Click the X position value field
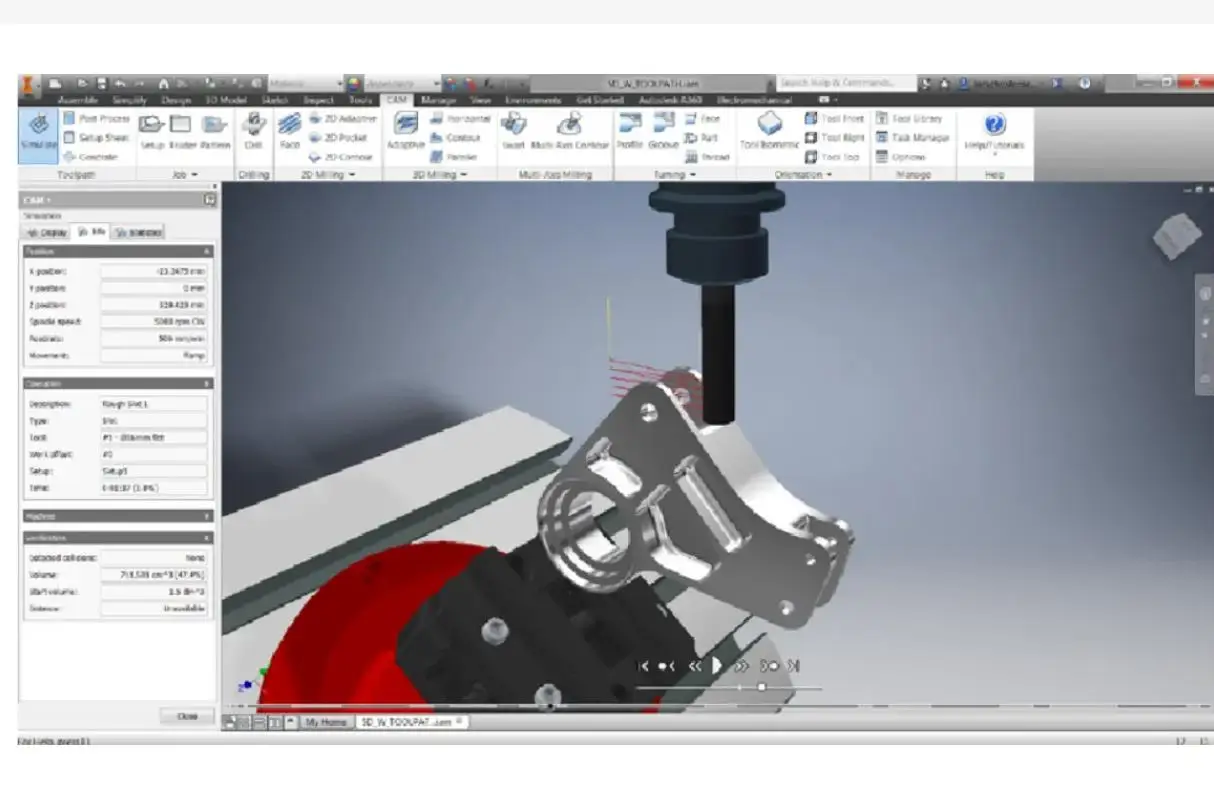Screen dimensions: 1214x795 tap(154, 271)
